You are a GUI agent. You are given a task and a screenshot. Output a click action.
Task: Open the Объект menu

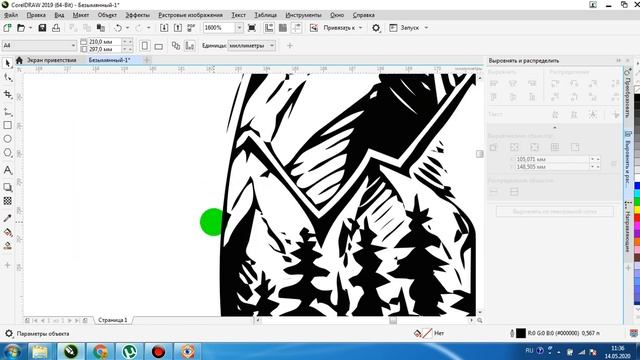107,15
